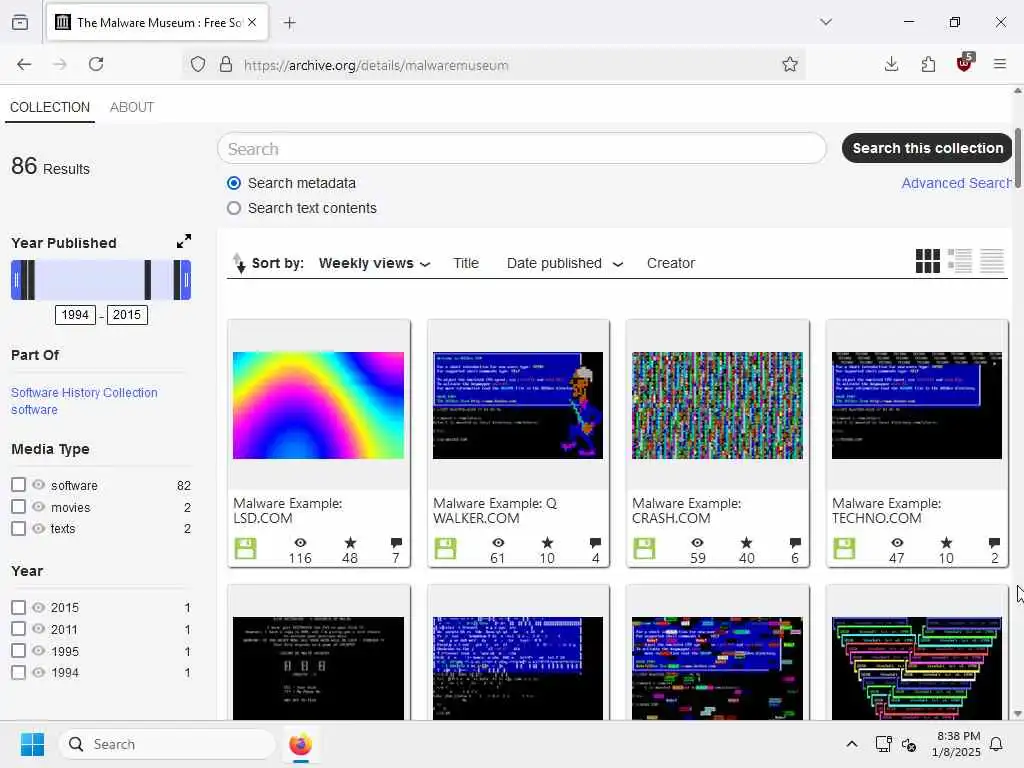Image resolution: width=1024 pixels, height=768 pixels.
Task: Open Malware Example: LSD.COM title
Action: coord(287,511)
